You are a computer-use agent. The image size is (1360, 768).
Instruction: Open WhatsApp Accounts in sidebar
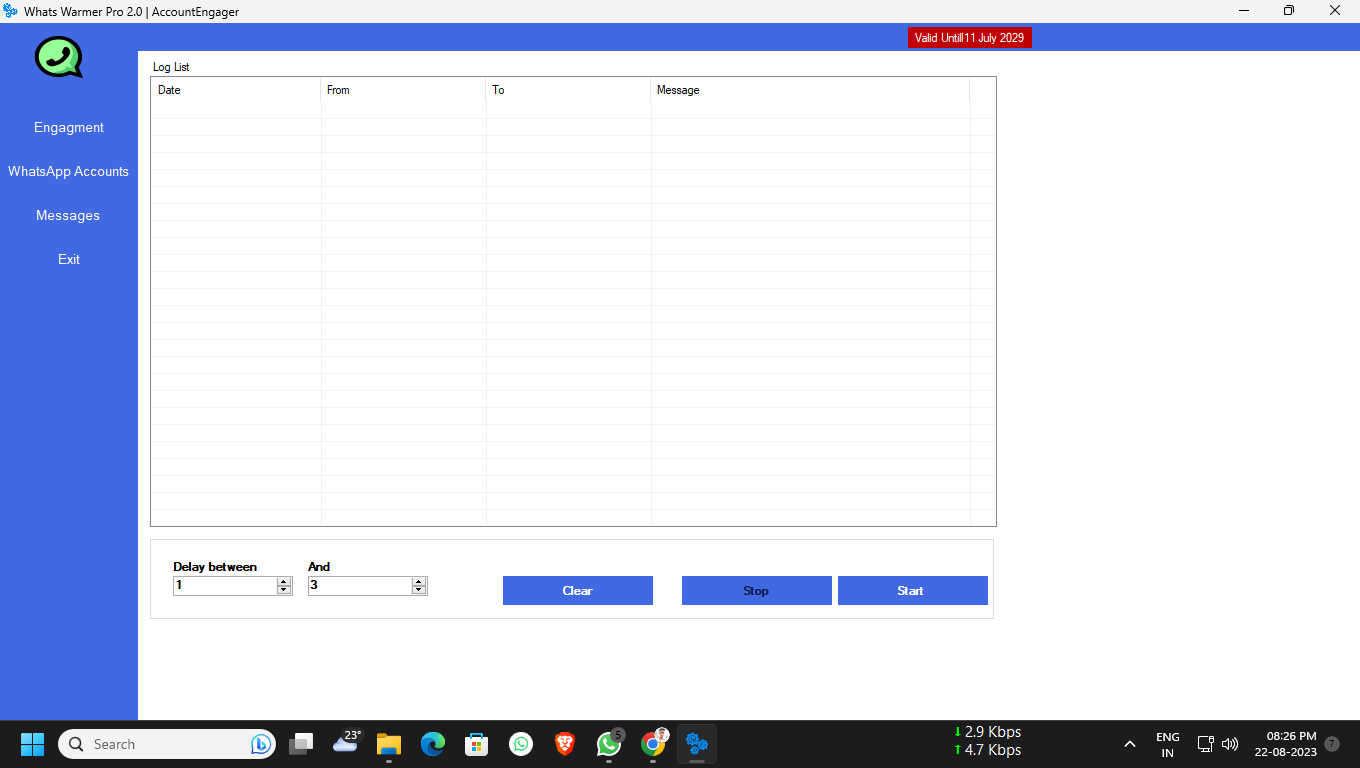(x=69, y=171)
